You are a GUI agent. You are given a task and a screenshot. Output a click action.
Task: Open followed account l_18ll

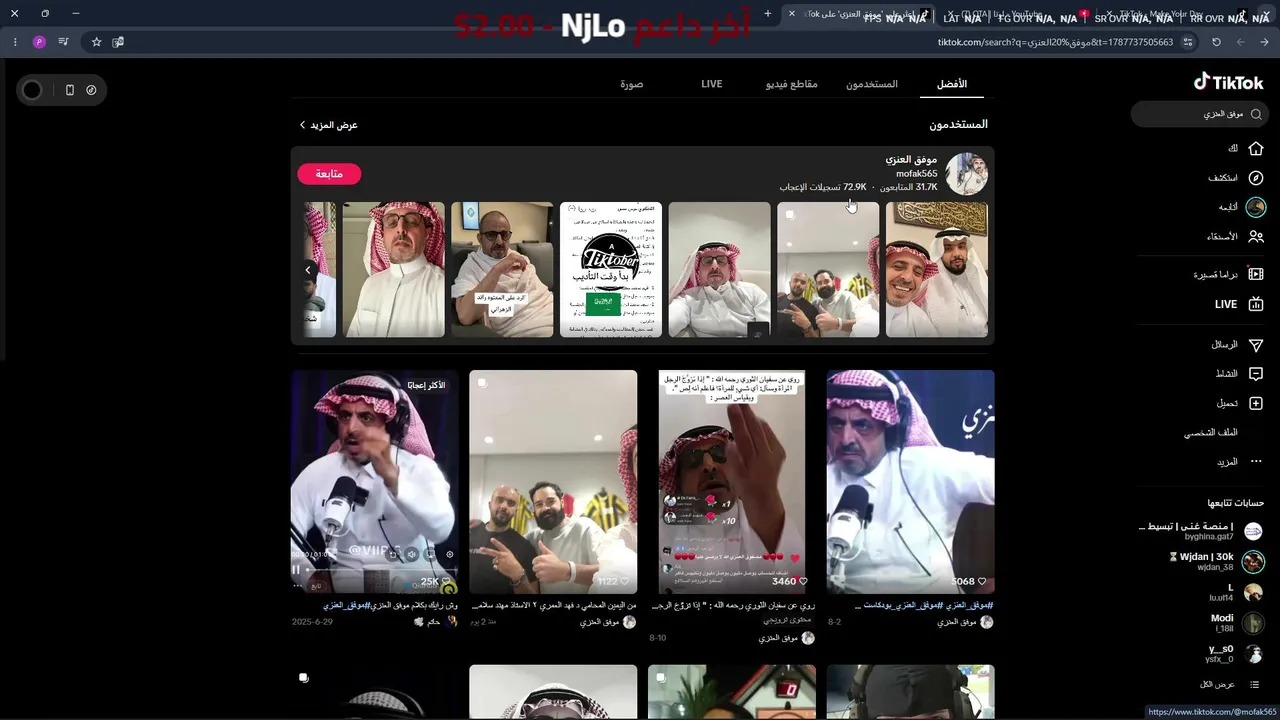pyautogui.click(x=1237, y=623)
